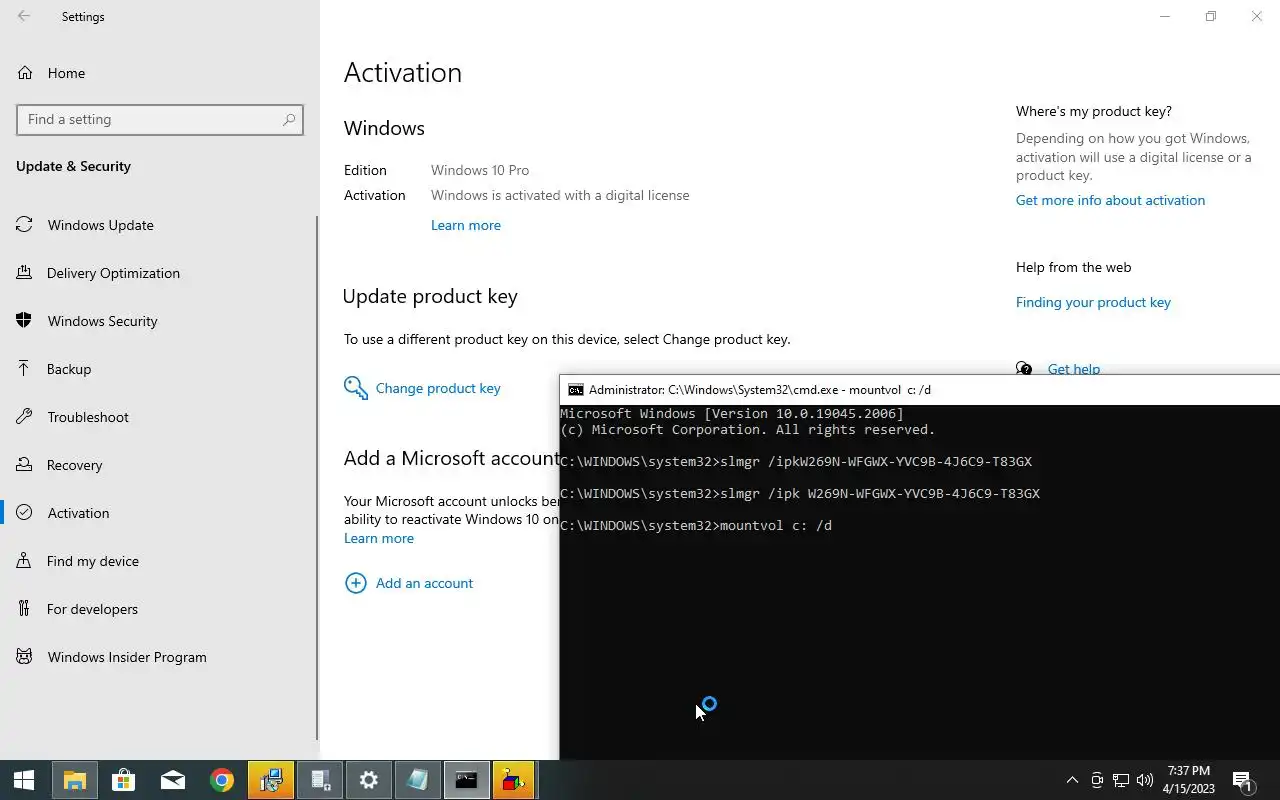Click the 'Windows is activated with a digital license' text
The height and width of the screenshot is (800, 1280).
point(560,195)
